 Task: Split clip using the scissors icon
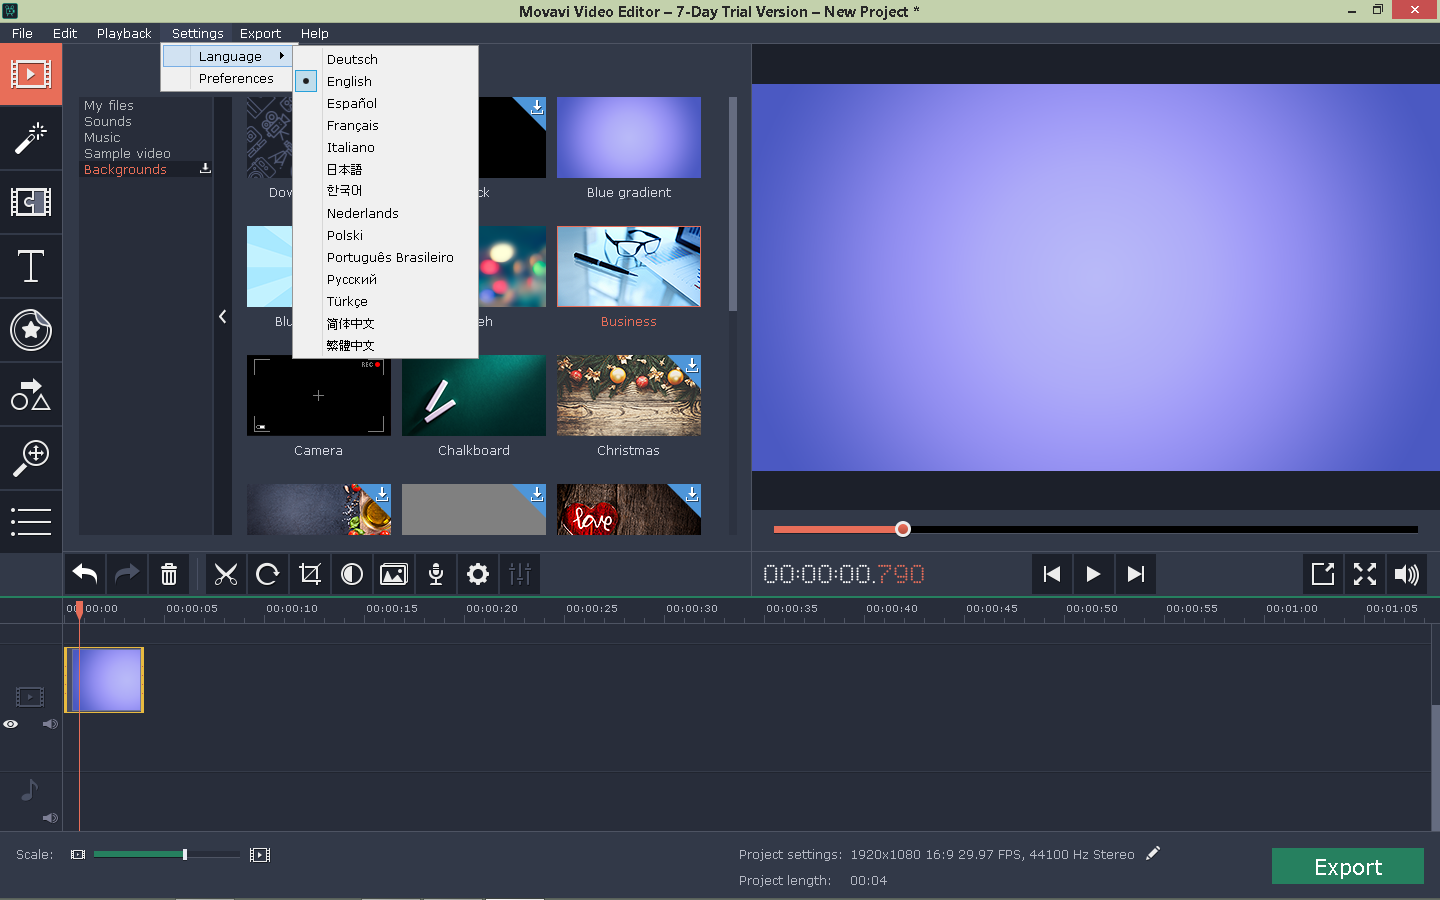[x=226, y=574]
